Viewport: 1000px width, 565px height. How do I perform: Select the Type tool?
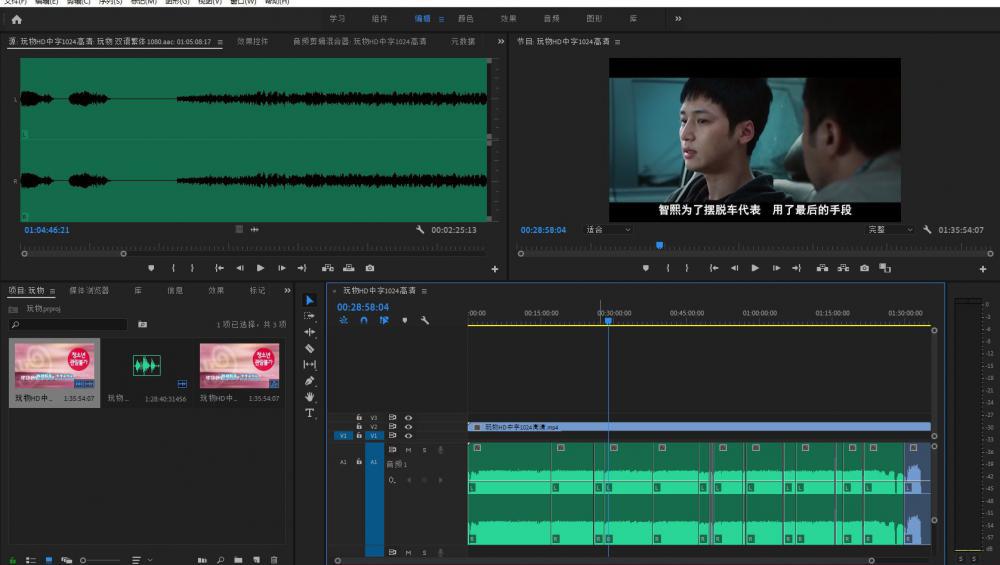tap(309, 413)
